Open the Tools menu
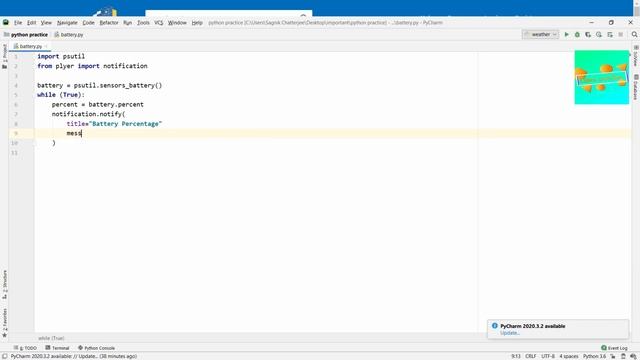Viewport: 640px width, 360px height. 143,23
